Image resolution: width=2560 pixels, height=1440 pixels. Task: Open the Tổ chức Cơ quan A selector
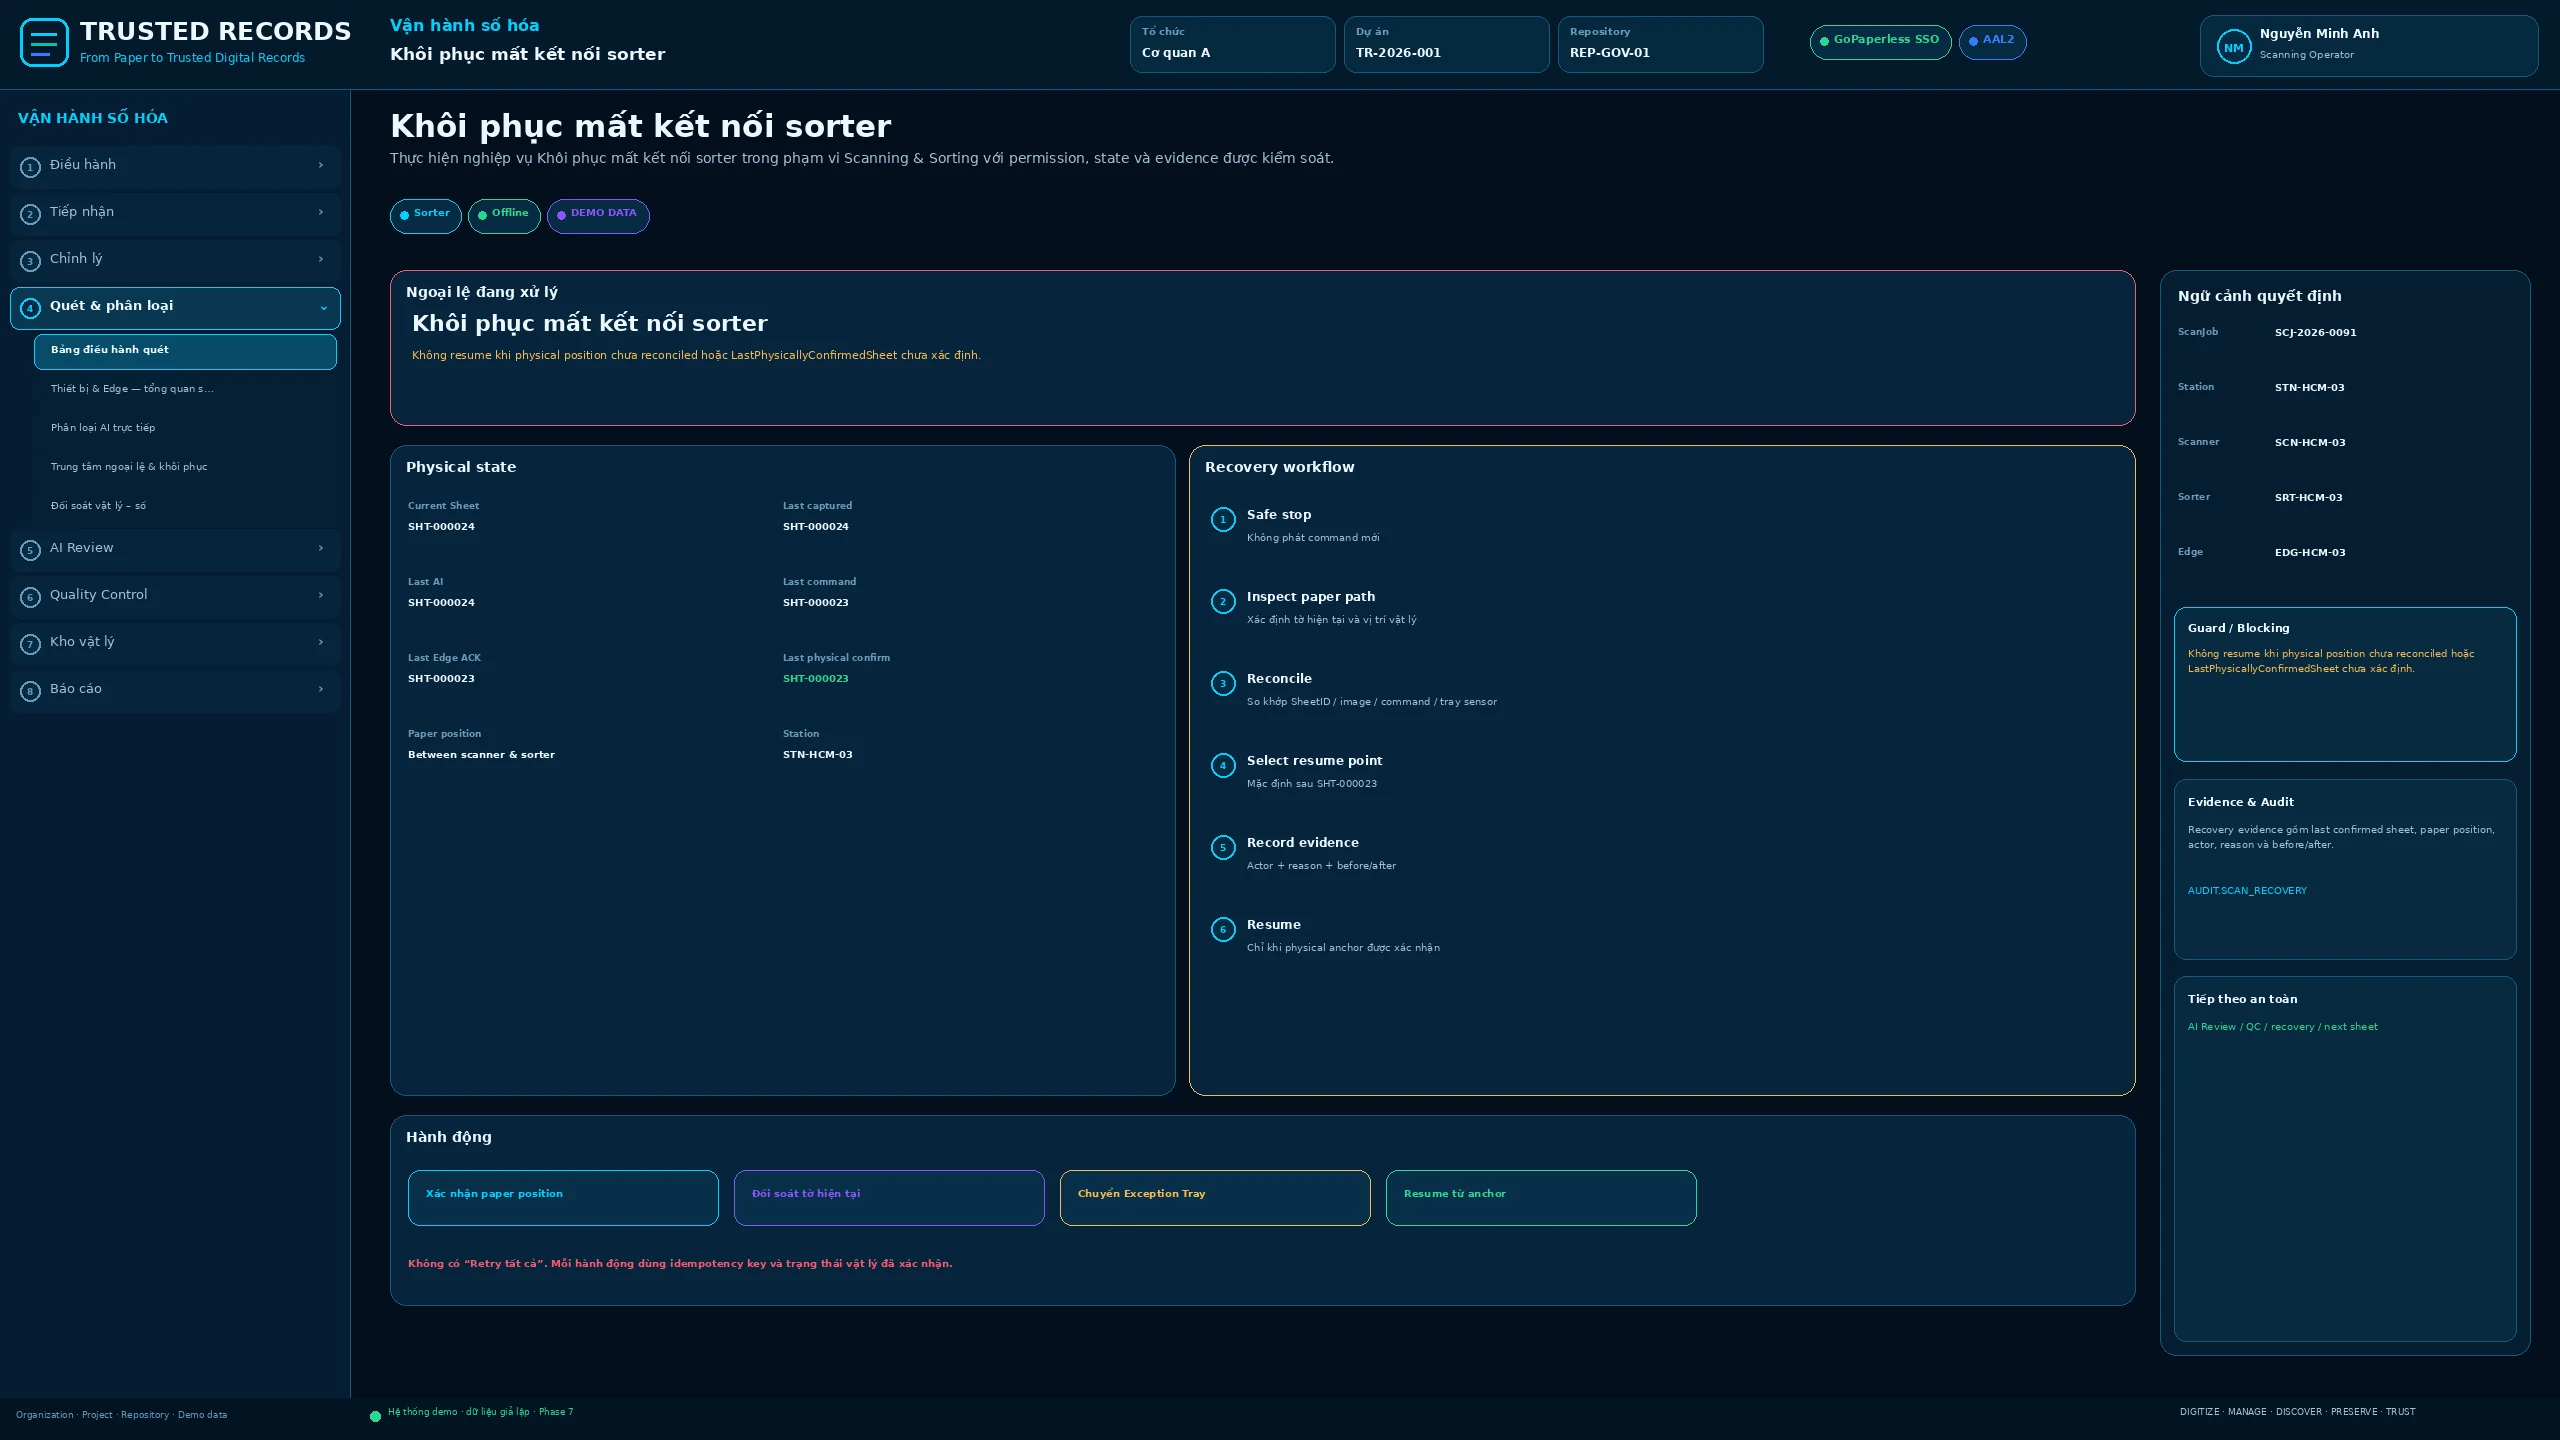click(x=1232, y=44)
